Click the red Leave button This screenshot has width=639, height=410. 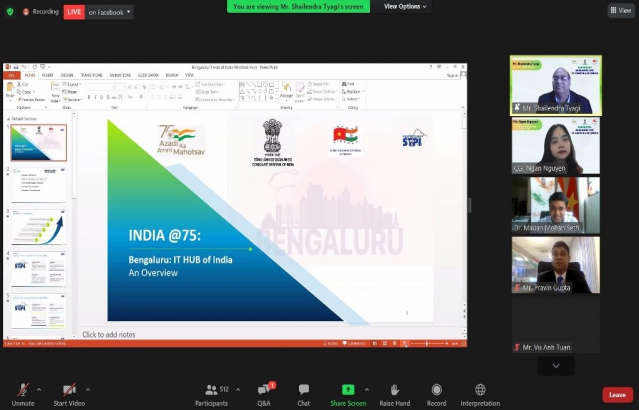(617, 395)
